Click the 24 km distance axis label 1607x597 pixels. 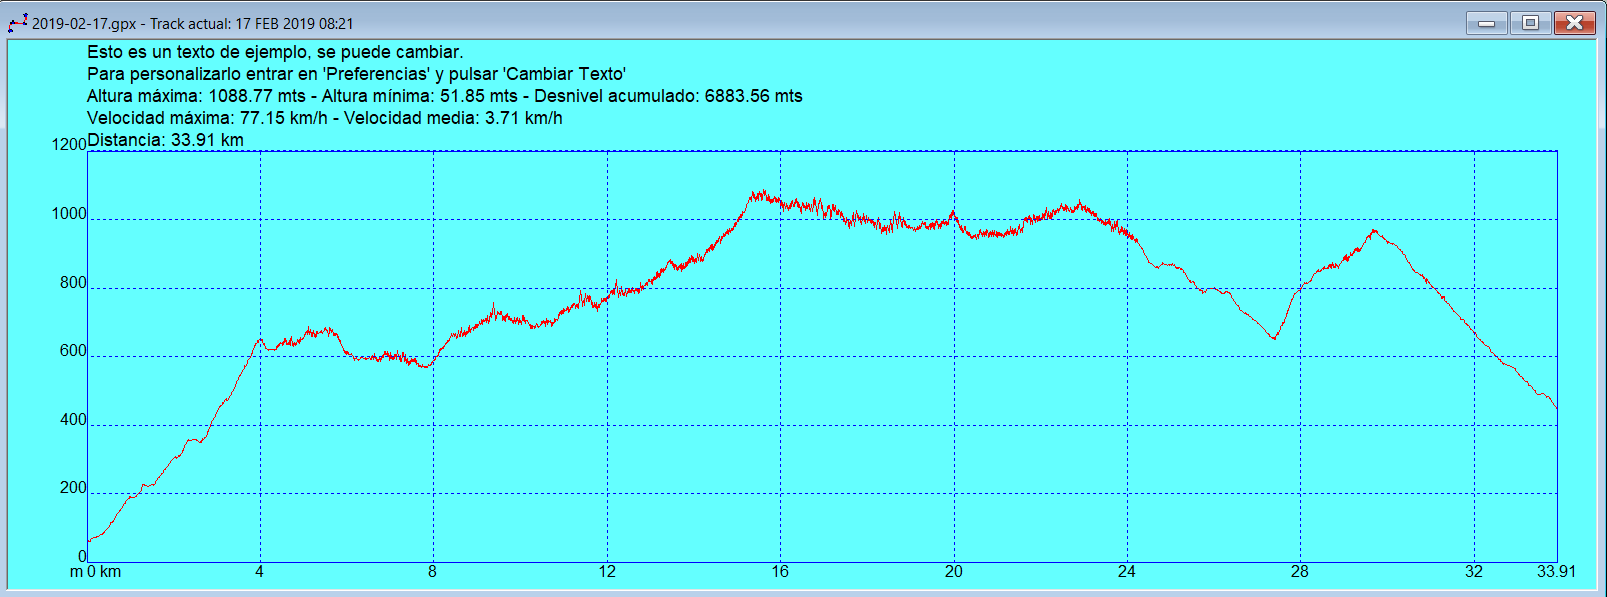pos(1127,572)
